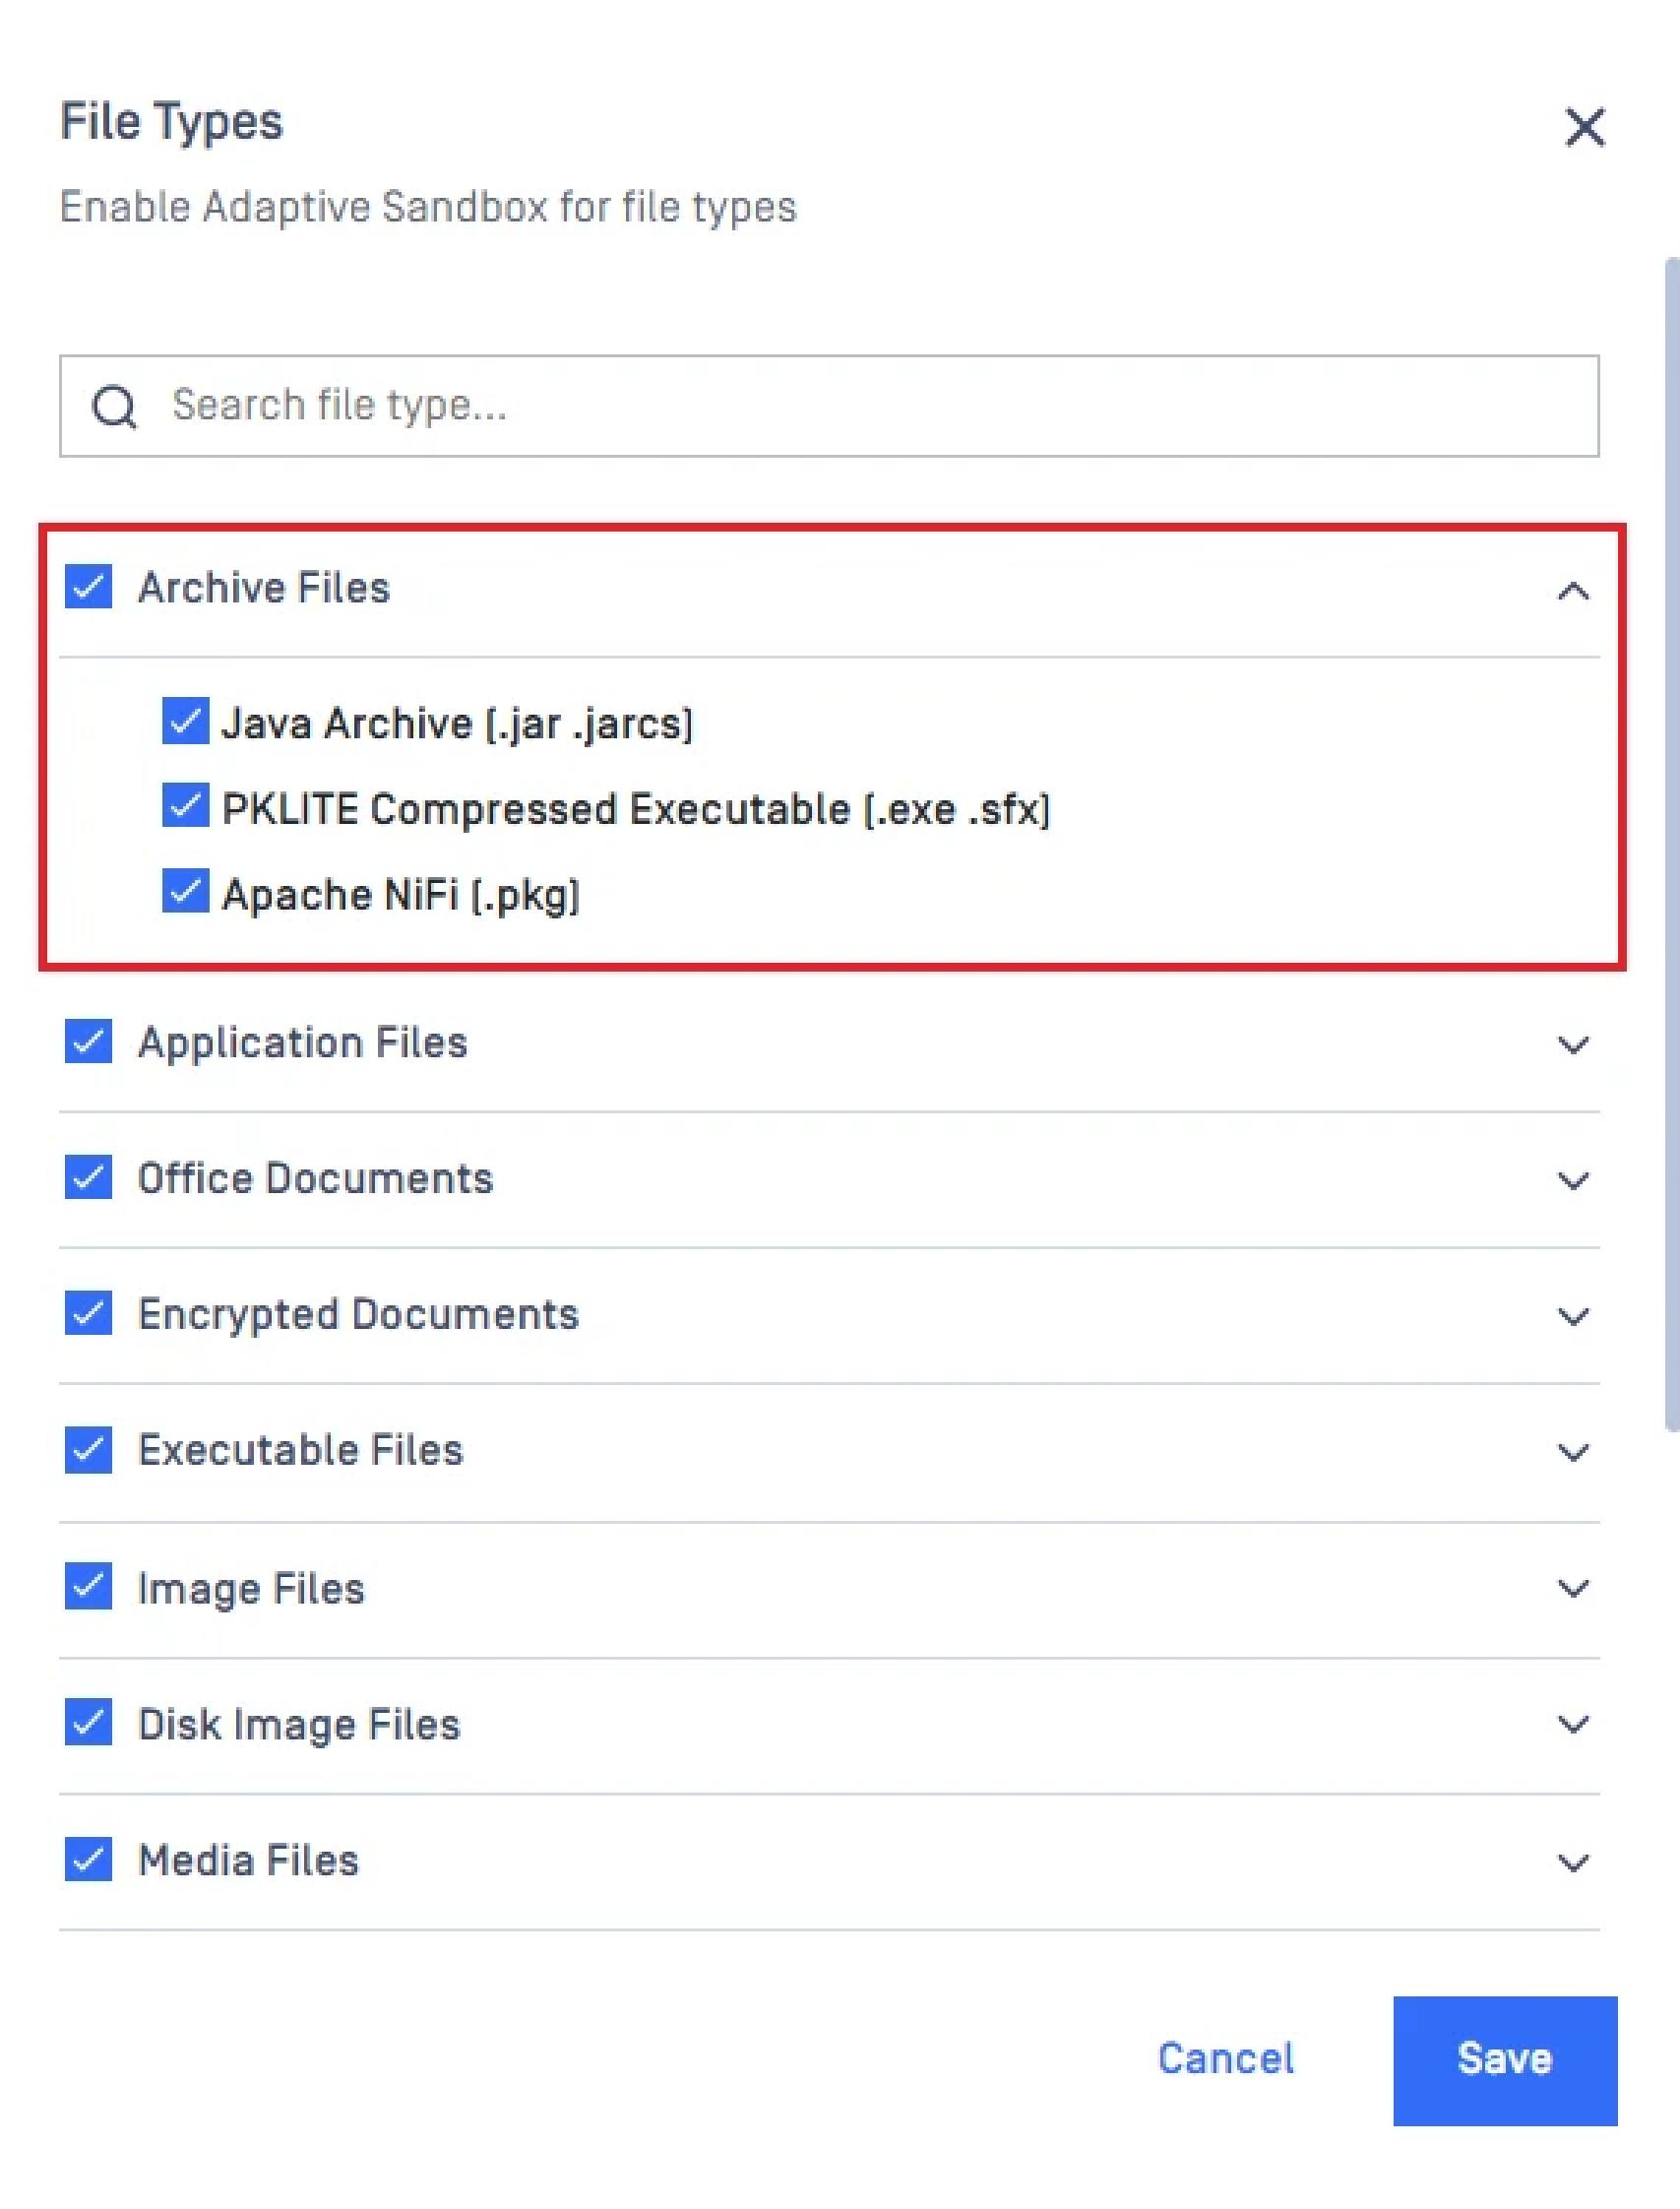This screenshot has height=2209, width=1680.
Task: Uncheck the Executable Files checkbox
Action: pos(88,1450)
